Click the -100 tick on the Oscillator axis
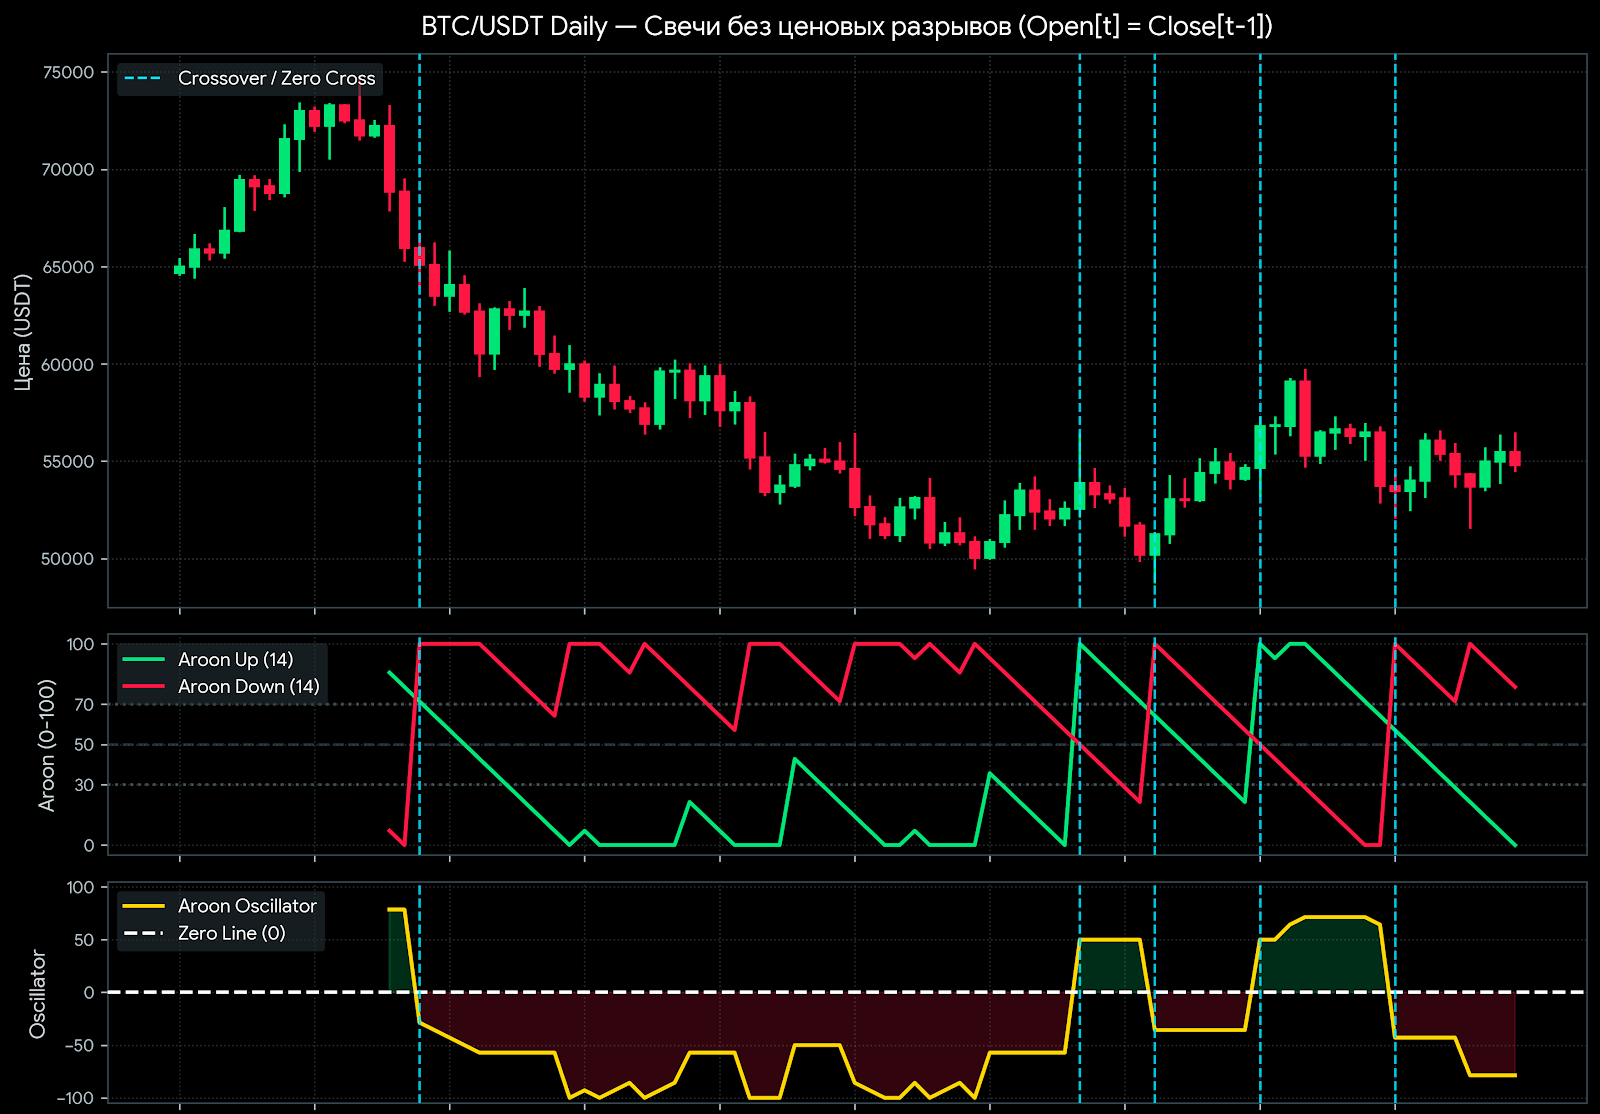 [x=76, y=1098]
